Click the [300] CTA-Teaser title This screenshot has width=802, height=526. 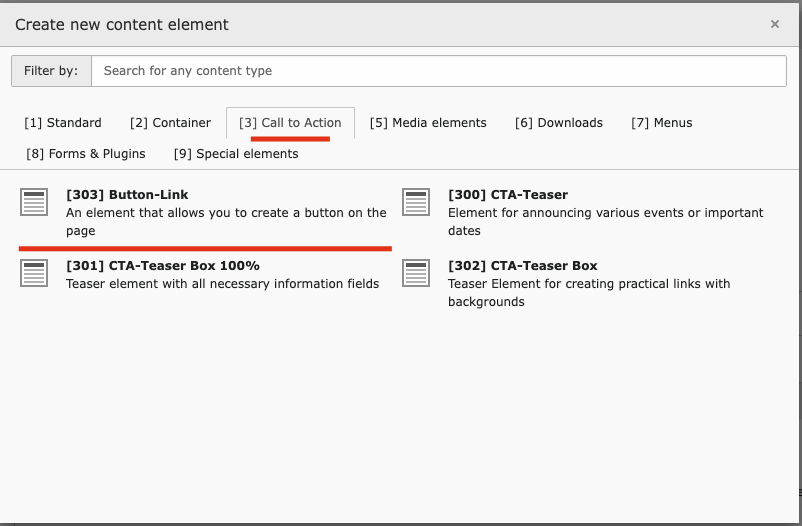(x=508, y=195)
